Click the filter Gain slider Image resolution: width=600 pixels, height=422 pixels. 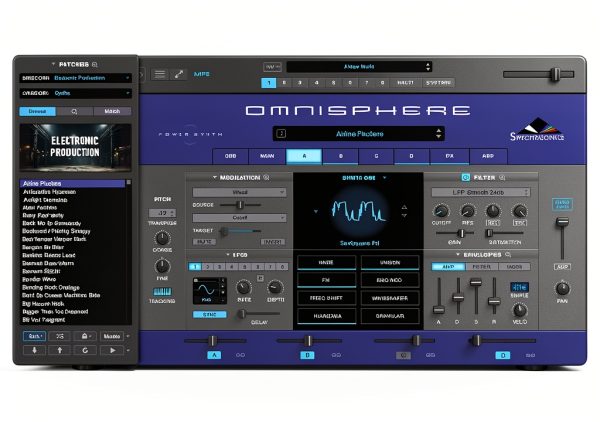(455, 233)
